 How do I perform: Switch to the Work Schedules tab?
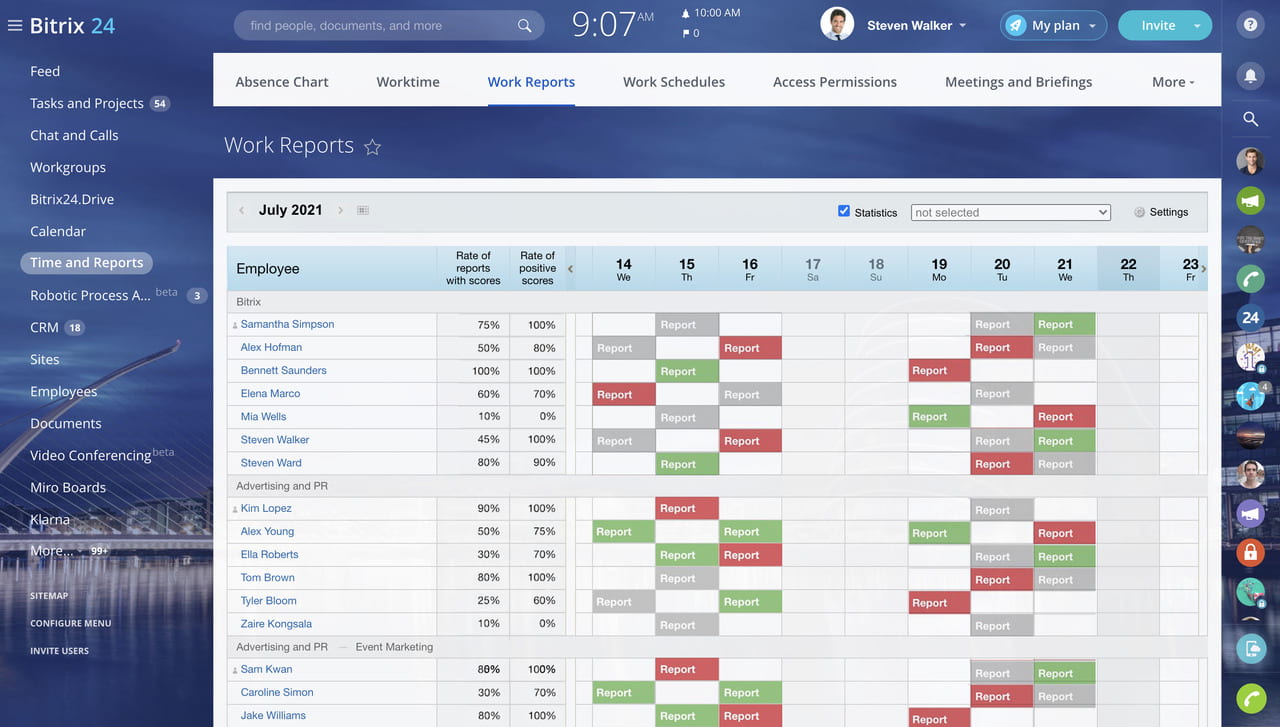coord(673,82)
